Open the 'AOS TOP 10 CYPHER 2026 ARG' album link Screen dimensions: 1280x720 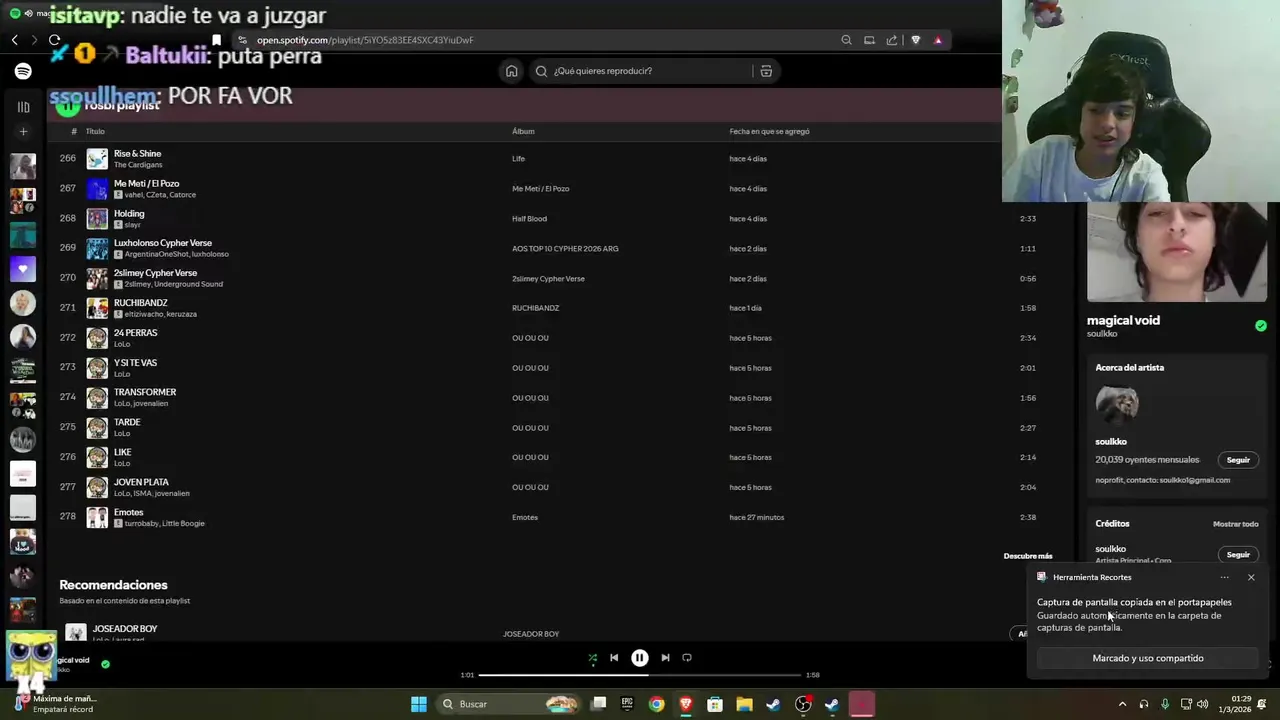tap(565, 249)
